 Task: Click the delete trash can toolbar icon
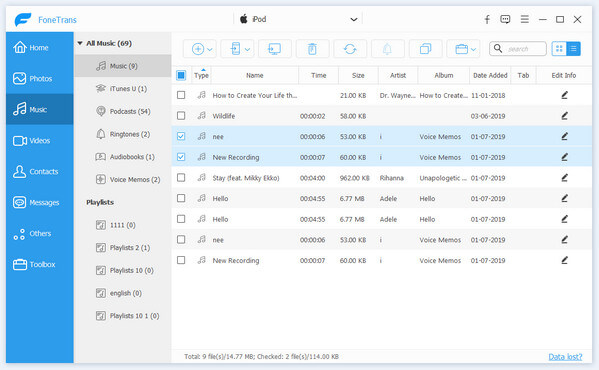pyautogui.click(x=312, y=49)
